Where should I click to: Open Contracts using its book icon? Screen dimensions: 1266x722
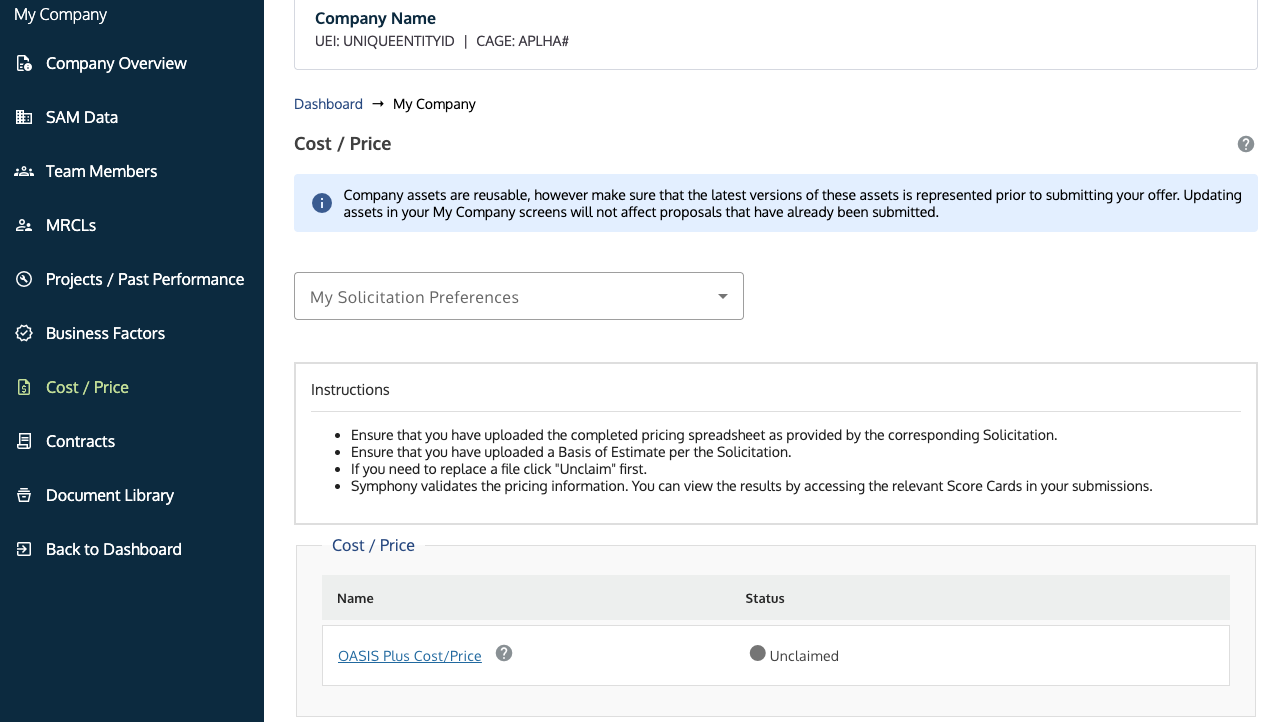click(23, 441)
